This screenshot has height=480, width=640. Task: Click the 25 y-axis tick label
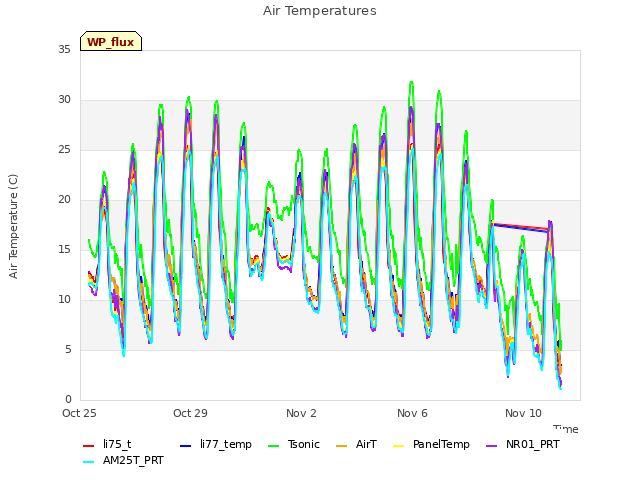(x=64, y=150)
